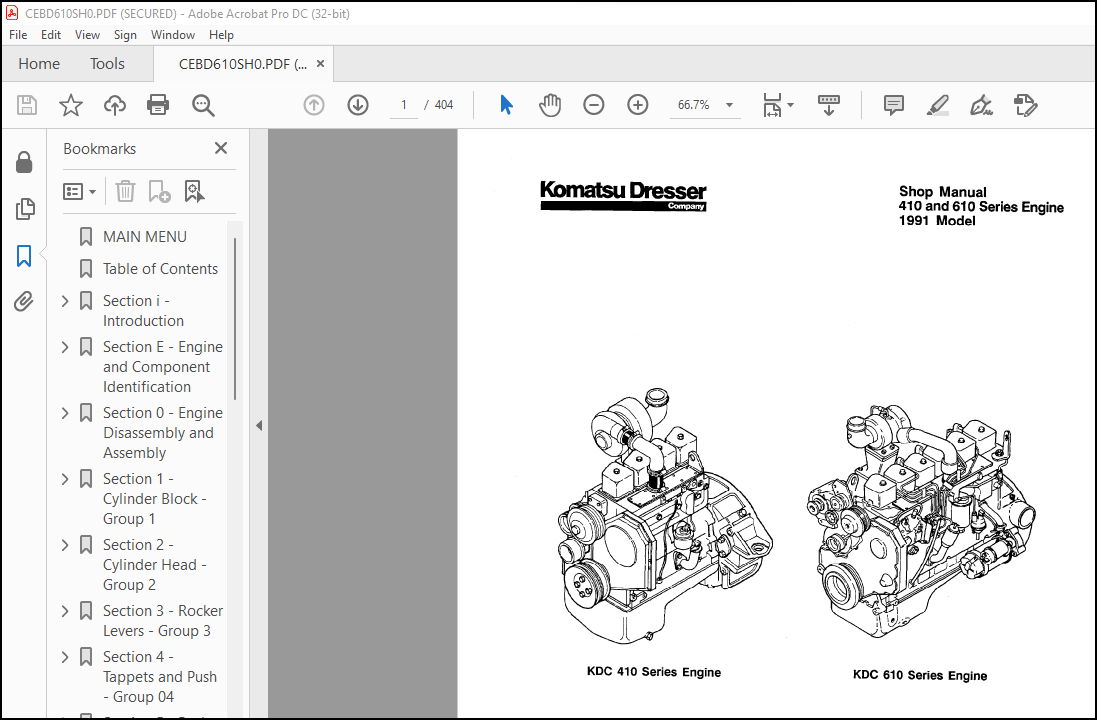The width and height of the screenshot is (1097, 720).
Task: Click the cloud upload icon
Action: tap(115, 105)
